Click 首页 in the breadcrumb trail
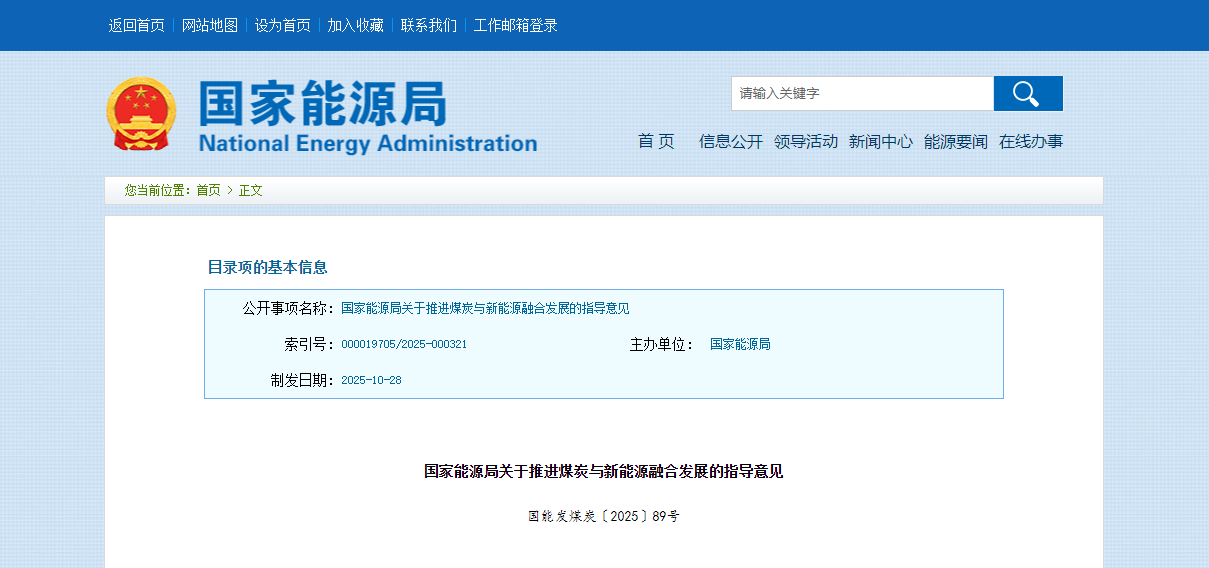The image size is (1209, 568). tap(208, 190)
